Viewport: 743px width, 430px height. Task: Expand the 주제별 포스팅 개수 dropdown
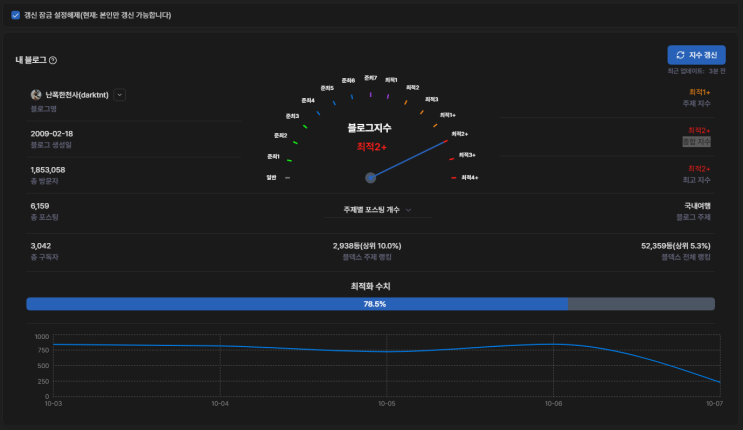click(x=378, y=210)
